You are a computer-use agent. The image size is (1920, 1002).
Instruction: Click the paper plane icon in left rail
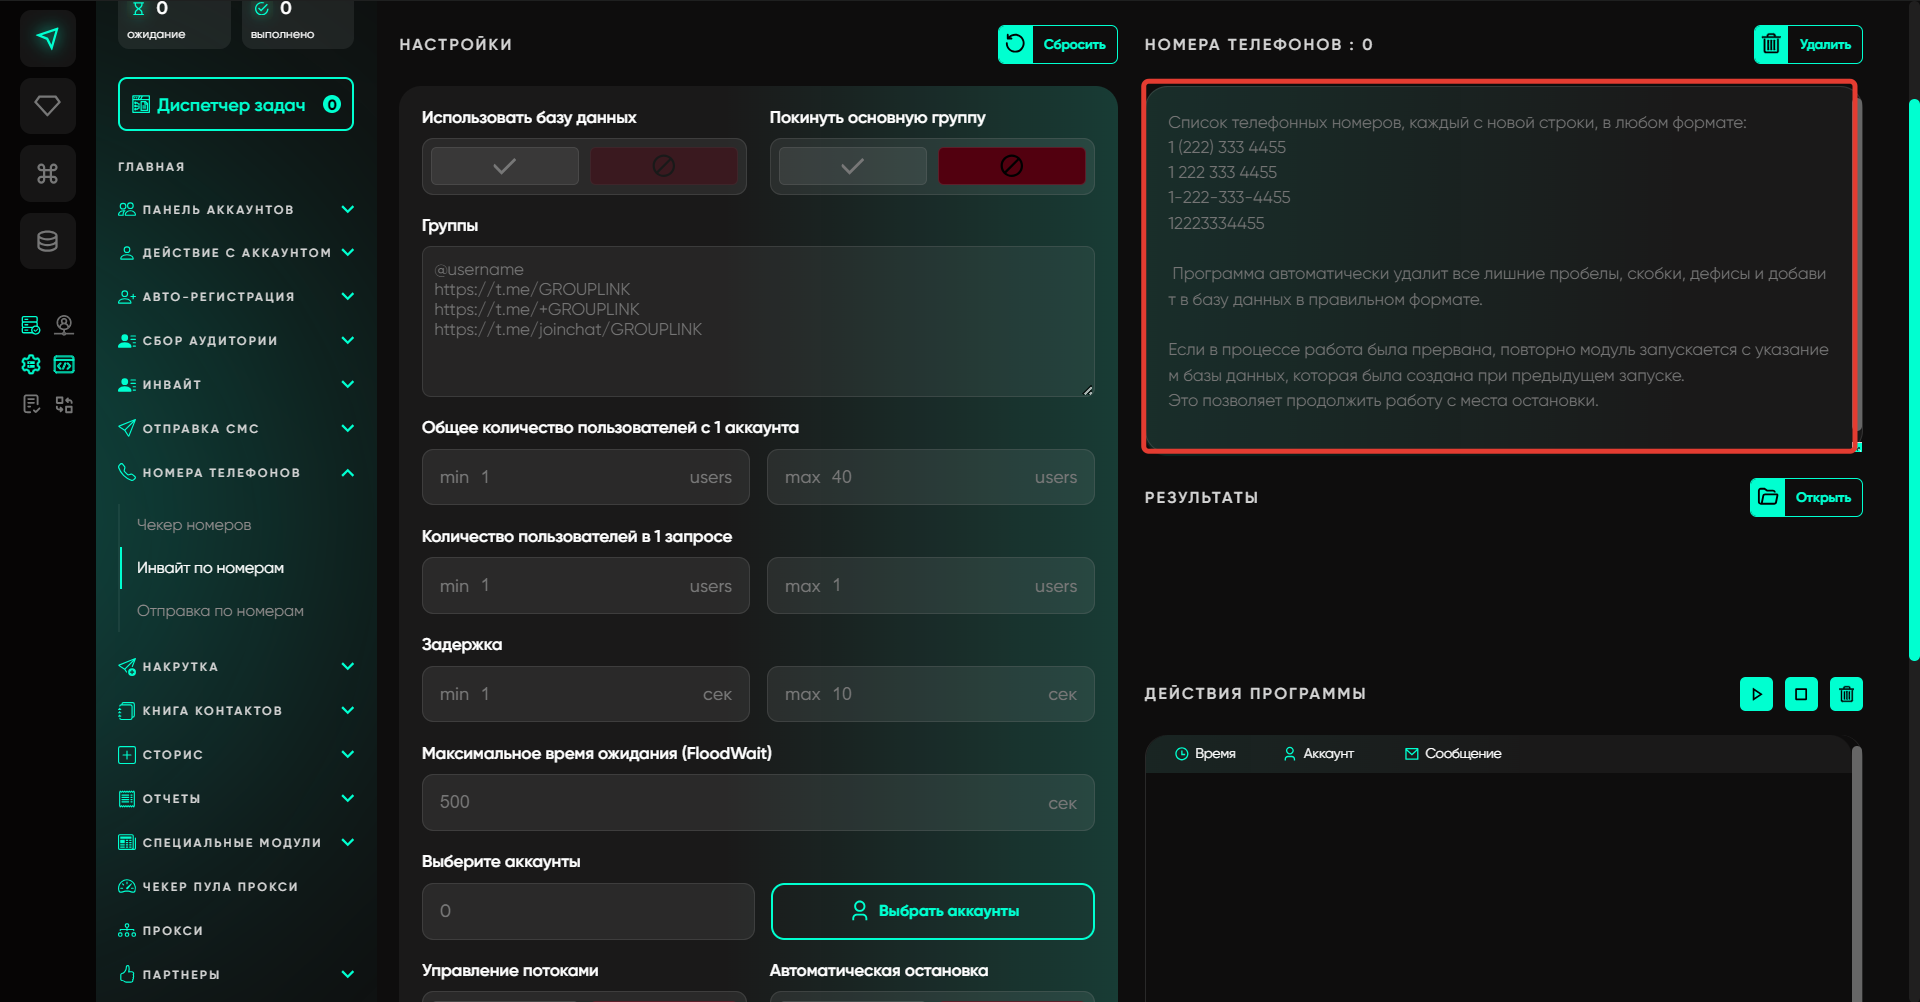point(48,39)
